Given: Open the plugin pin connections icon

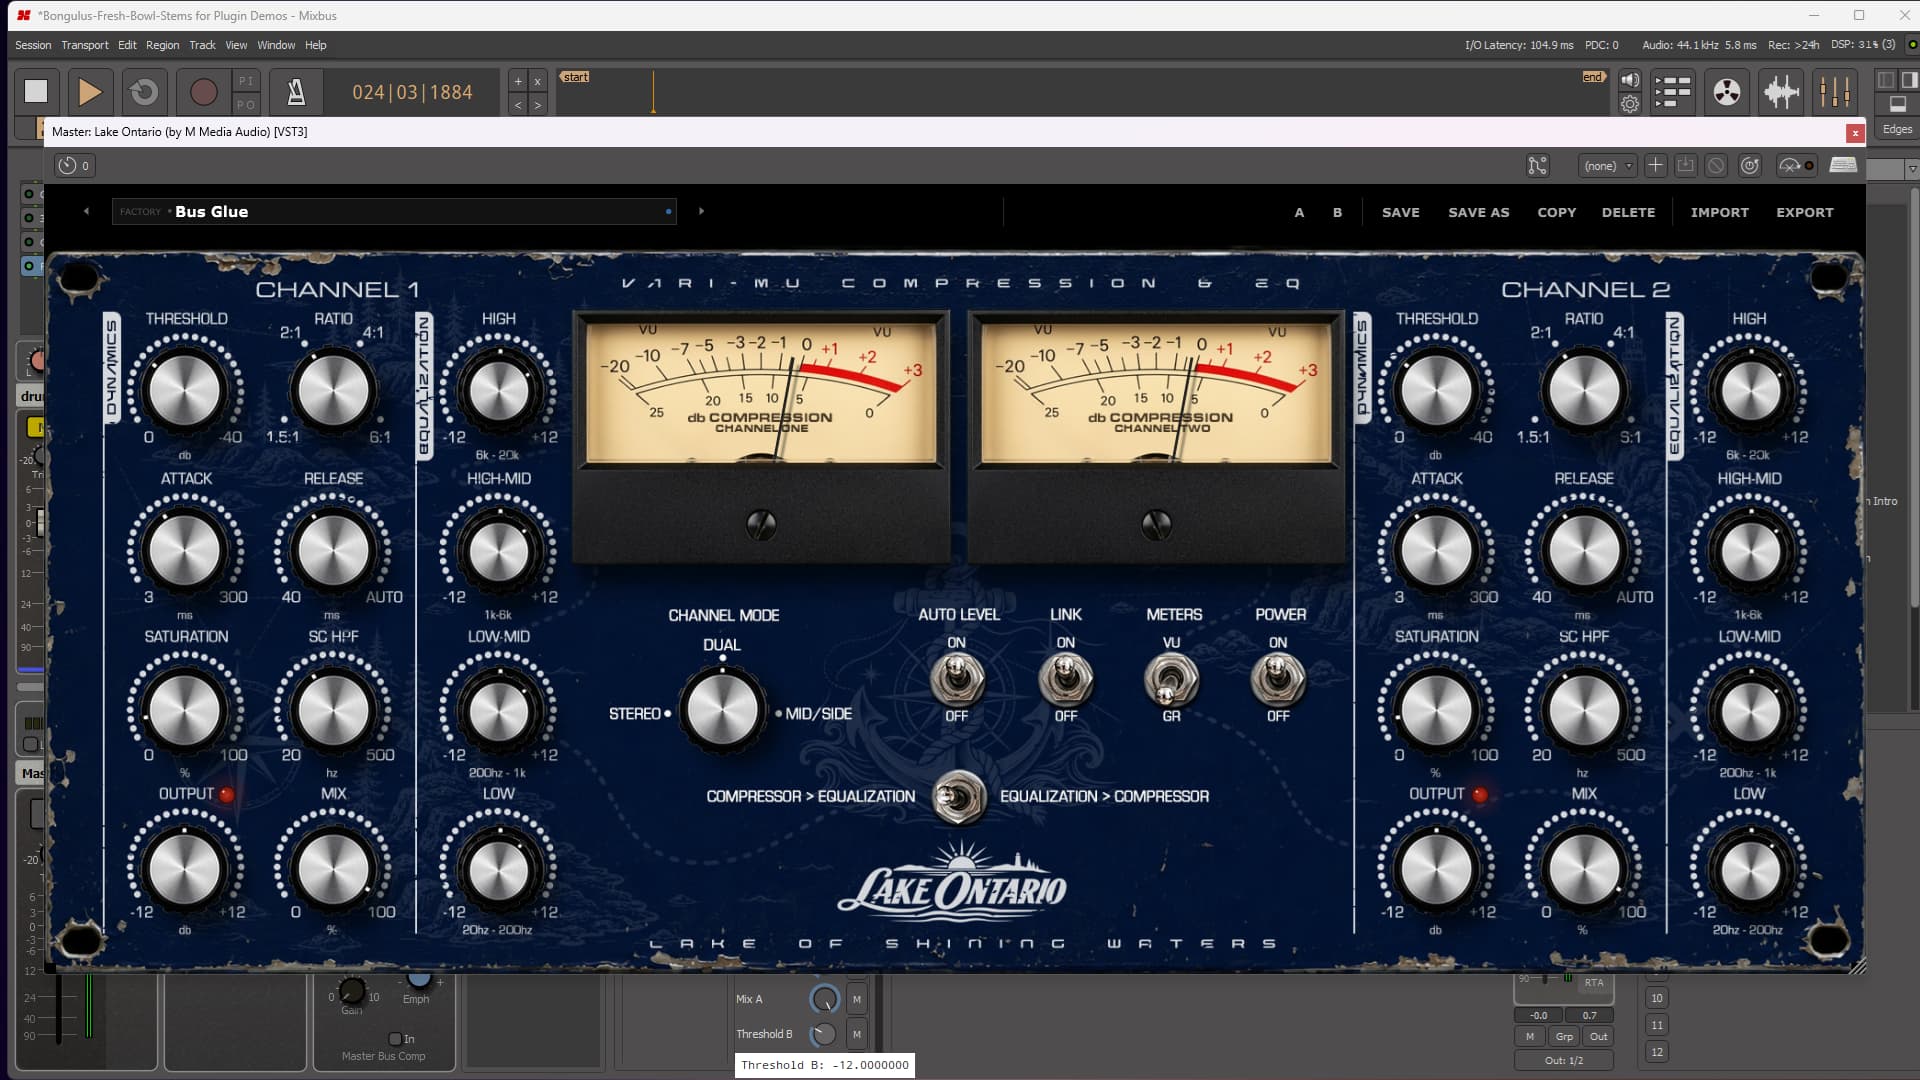Looking at the screenshot, I should 1537,166.
